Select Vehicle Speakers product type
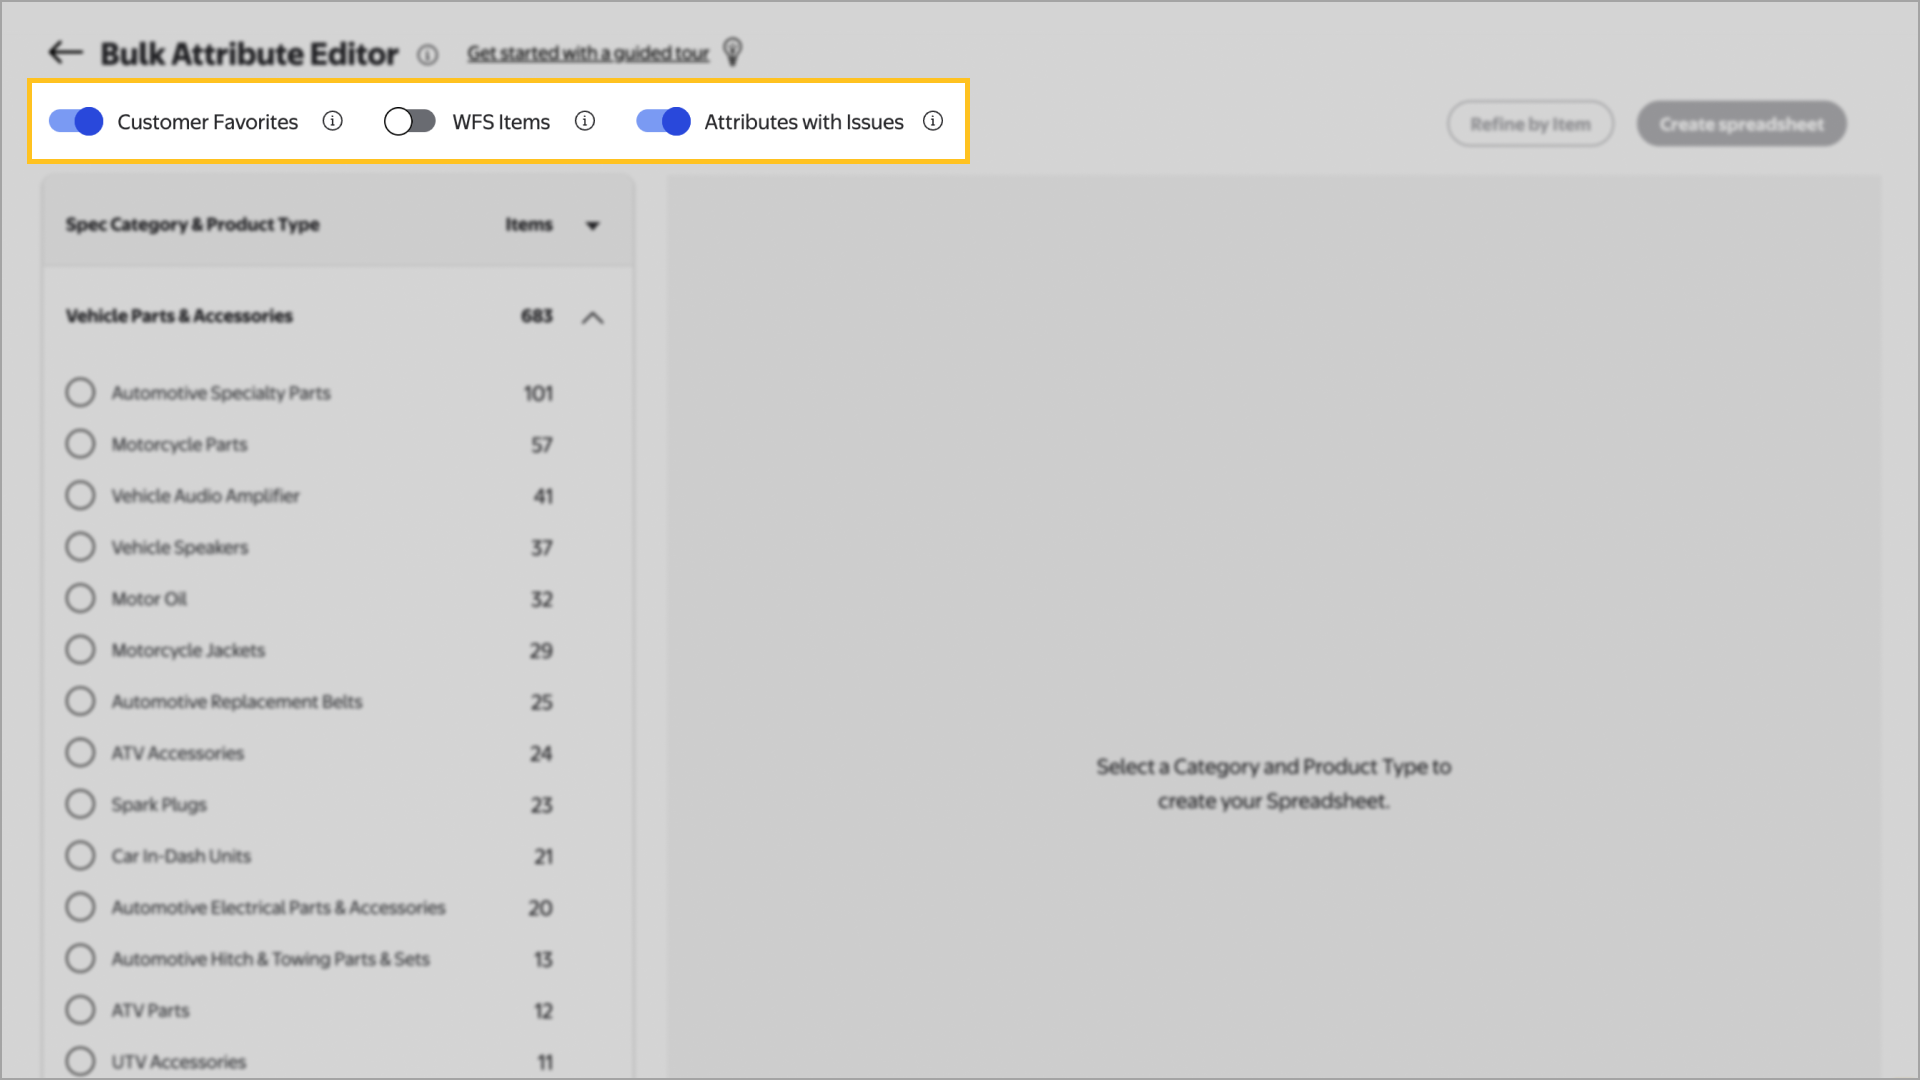1920x1080 pixels. point(81,547)
